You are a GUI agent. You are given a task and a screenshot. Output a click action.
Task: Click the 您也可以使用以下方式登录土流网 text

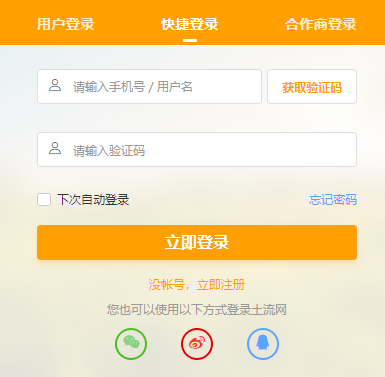(x=197, y=310)
